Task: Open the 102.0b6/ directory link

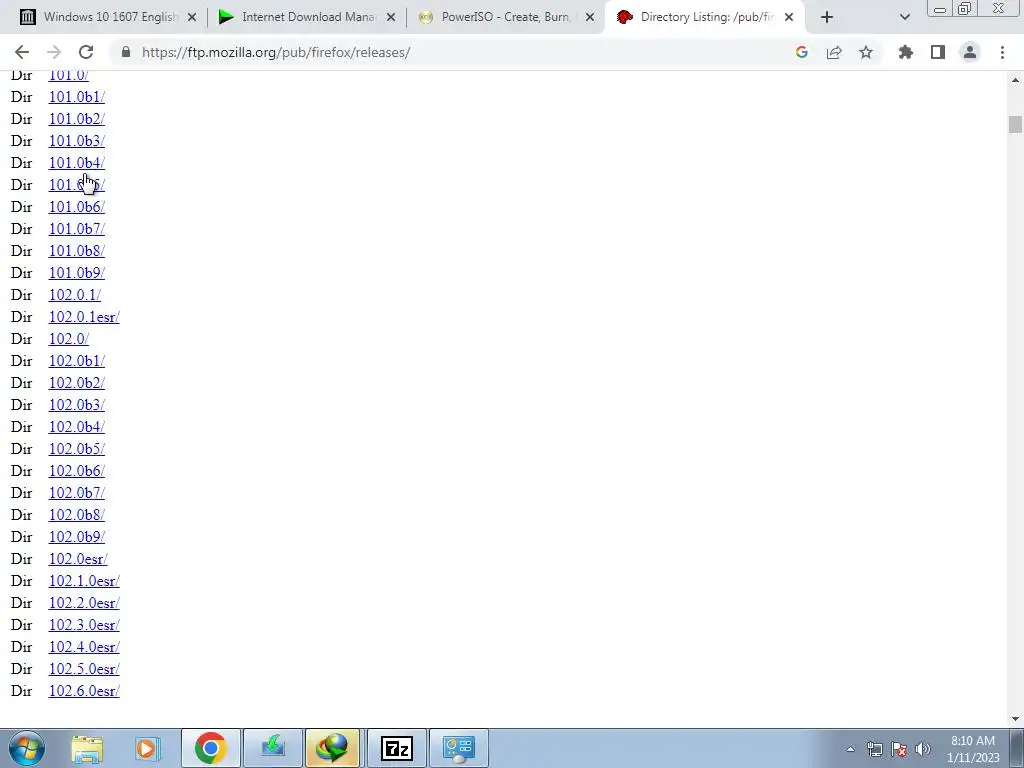Action: pos(76,471)
